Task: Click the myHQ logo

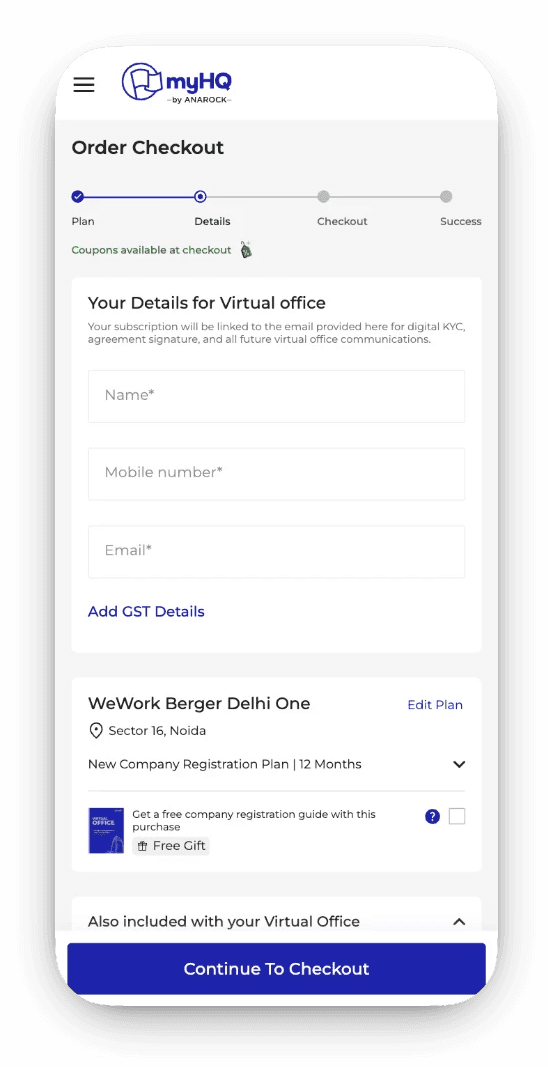Action: point(177,84)
